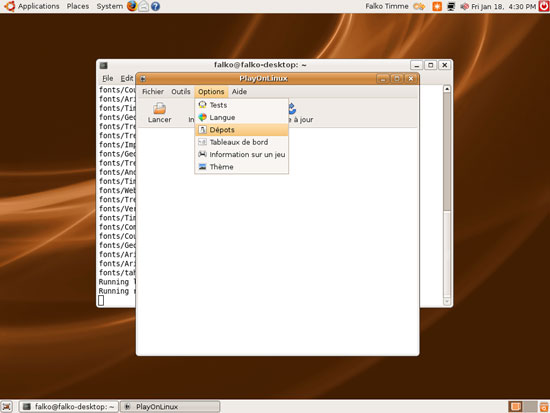Click the orange update notifier tray icon

[x=437, y=6]
